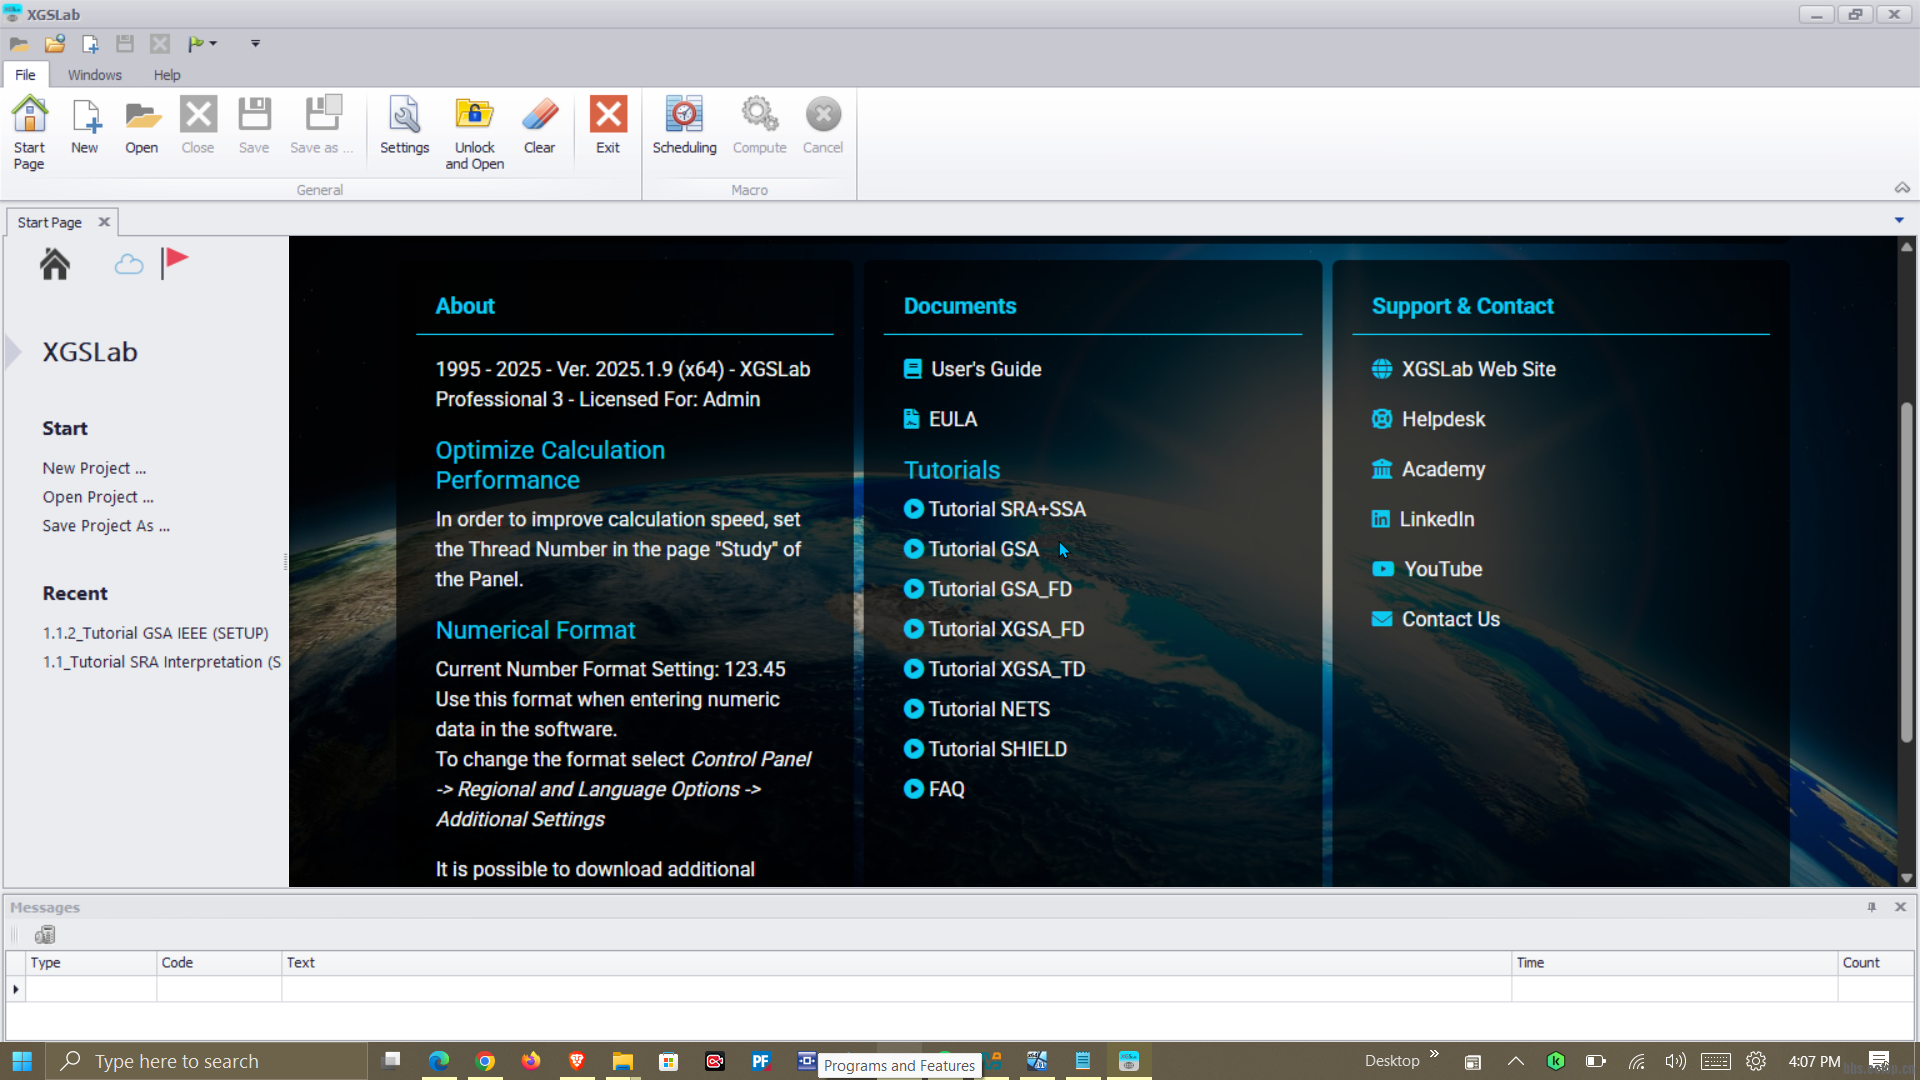1920x1080 pixels.
Task: Open the Academy link
Action: 1428,469
